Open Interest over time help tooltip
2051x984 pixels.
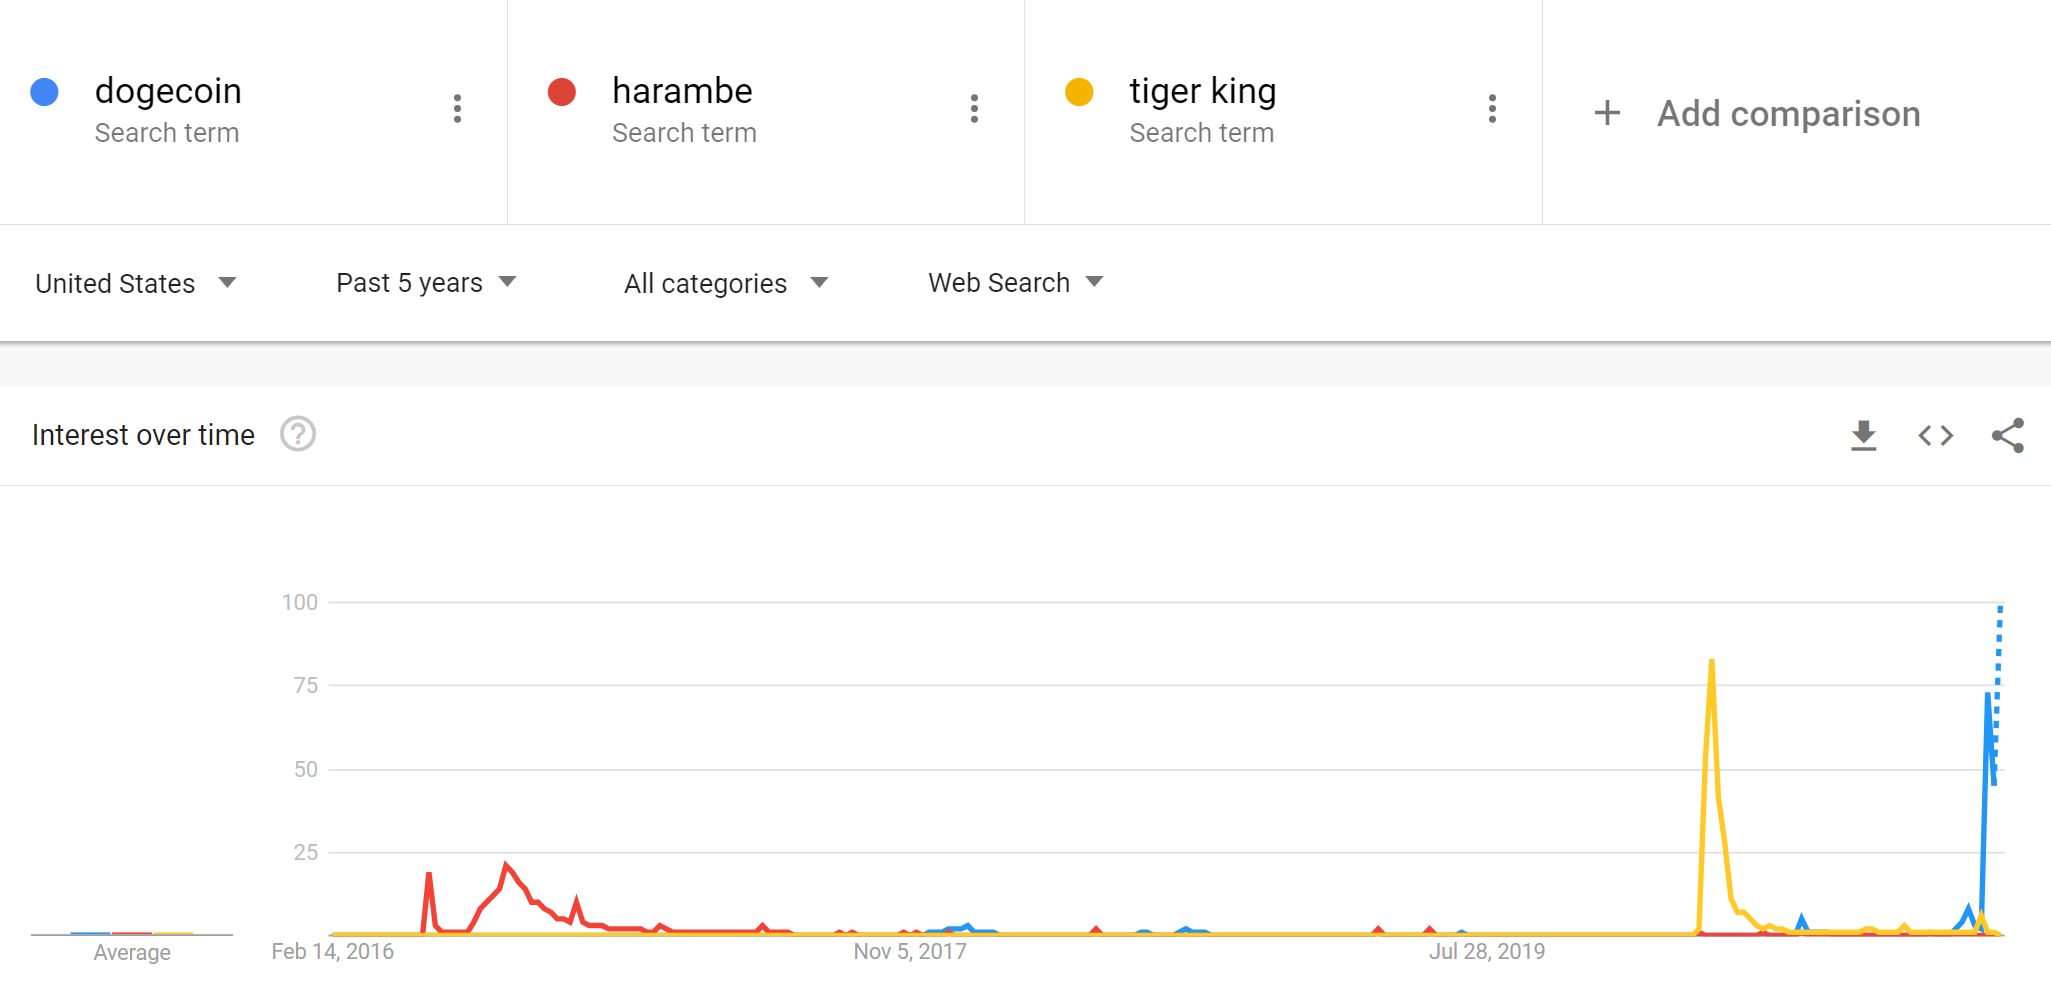coord(298,434)
